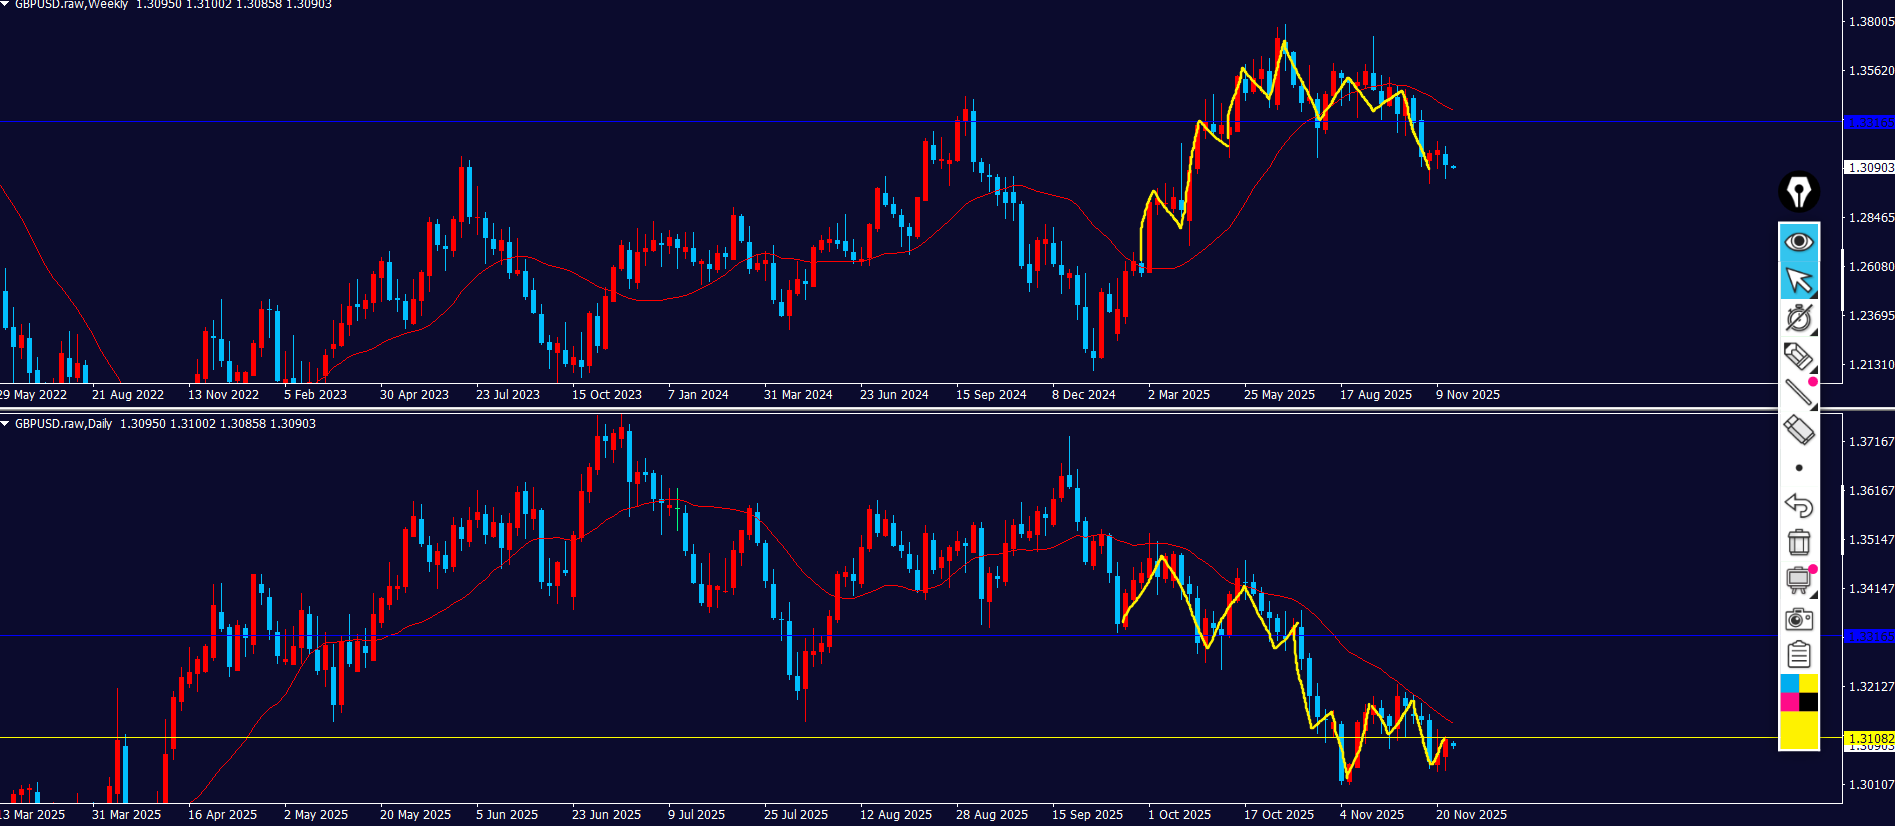Open the clipboard notes icon
The height and width of the screenshot is (826, 1895).
[x=1798, y=655]
